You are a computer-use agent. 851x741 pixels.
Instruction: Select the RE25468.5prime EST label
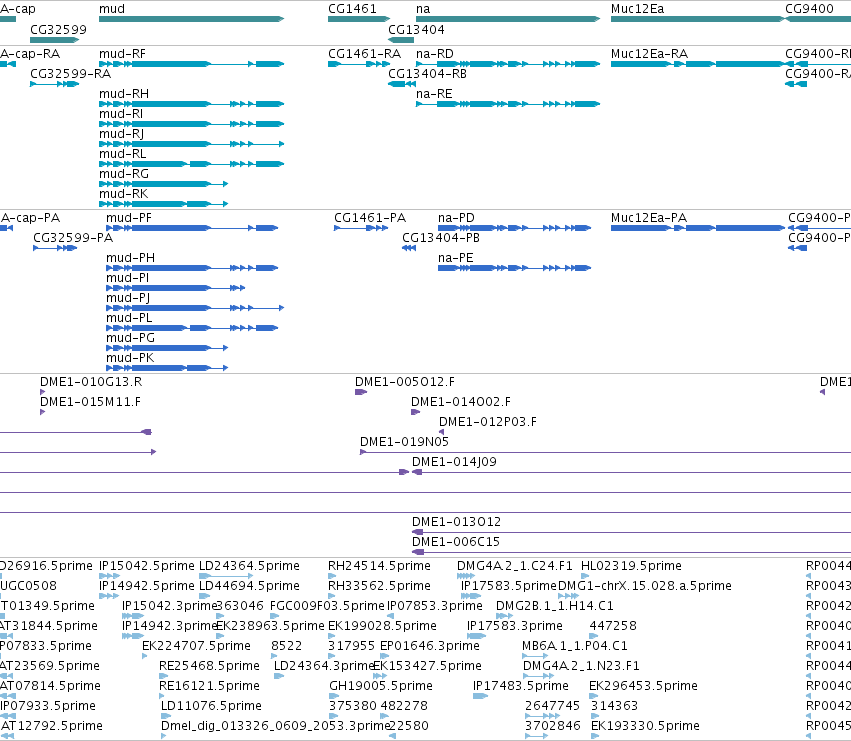[x=209, y=666]
